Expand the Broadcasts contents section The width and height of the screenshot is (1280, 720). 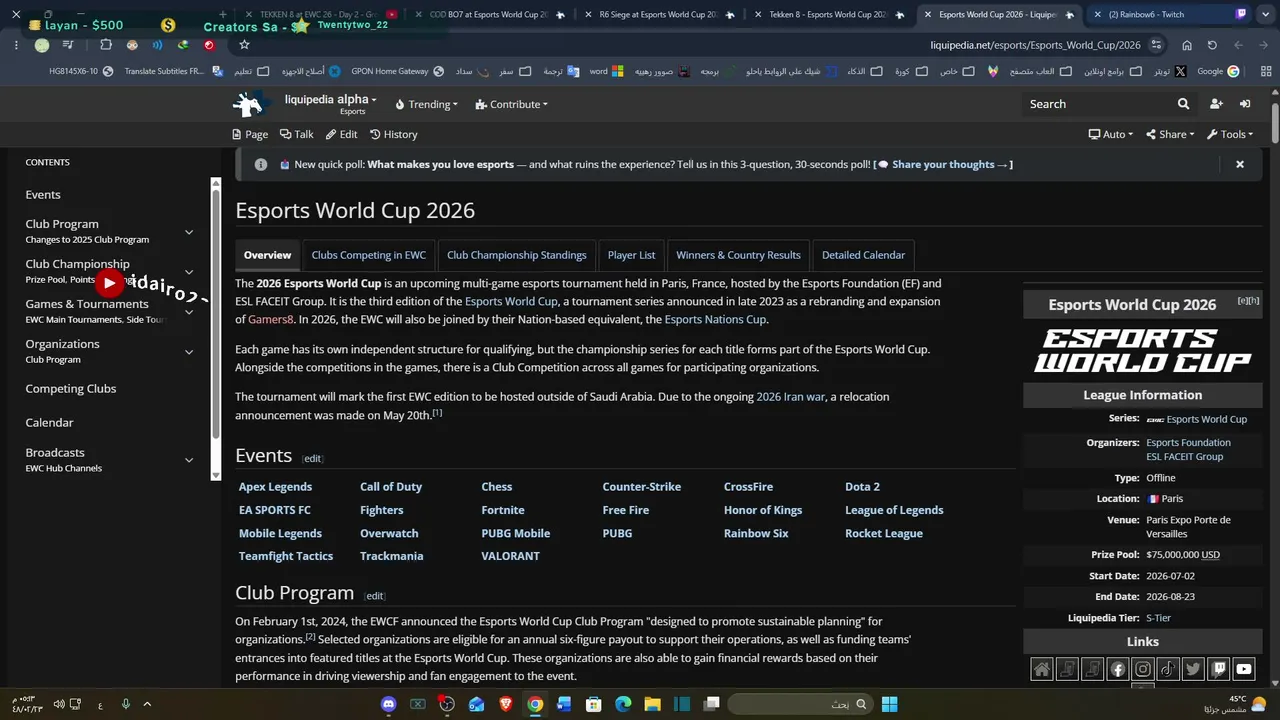[x=189, y=460]
